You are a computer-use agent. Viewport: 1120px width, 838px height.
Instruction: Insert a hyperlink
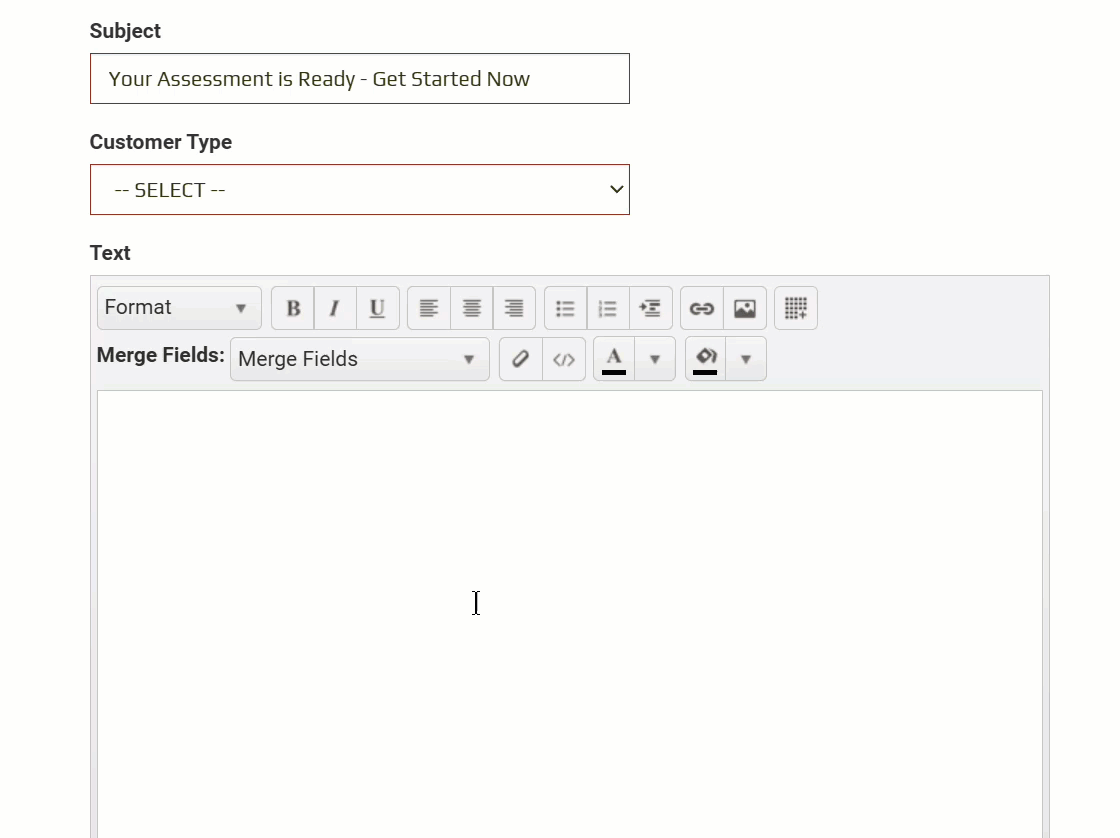tap(702, 308)
